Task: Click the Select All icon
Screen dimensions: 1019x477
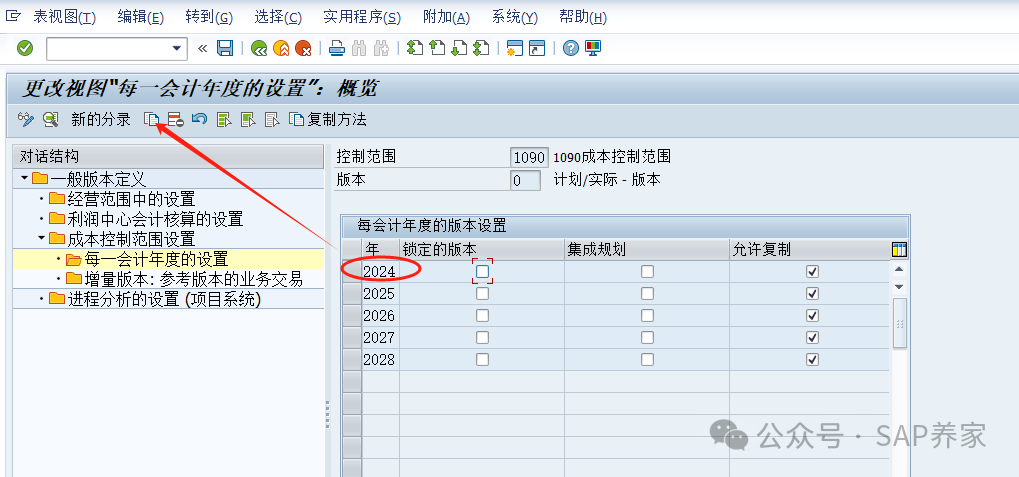Action: coord(224,119)
